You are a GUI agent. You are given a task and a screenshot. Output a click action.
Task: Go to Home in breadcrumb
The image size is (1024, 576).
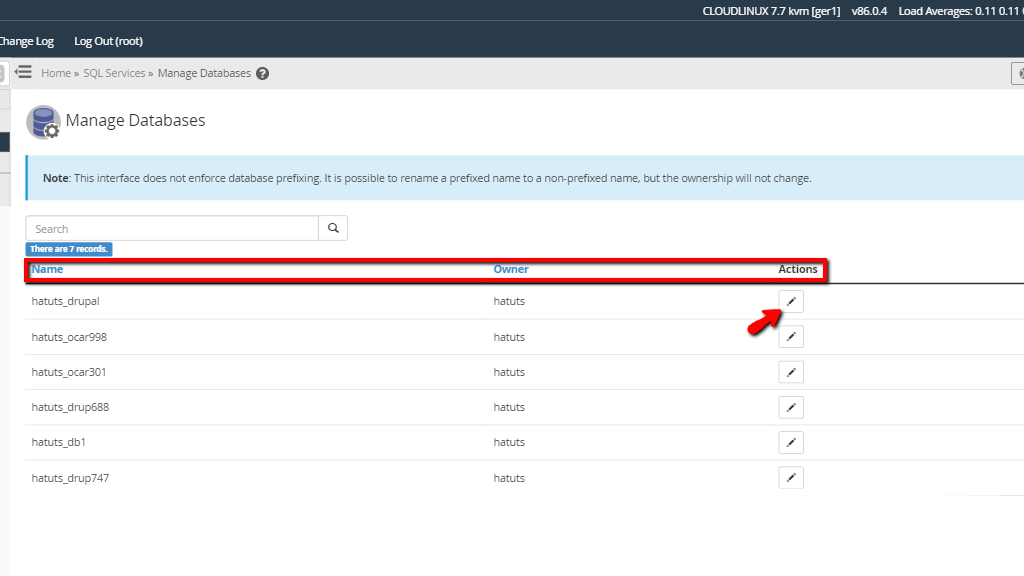point(56,73)
